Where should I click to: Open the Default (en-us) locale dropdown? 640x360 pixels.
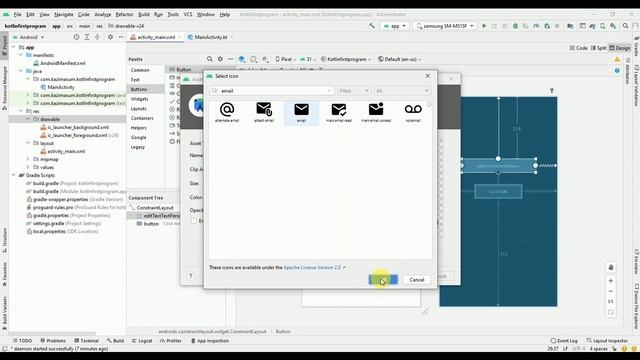pyautogui.click(x=400, y=59)
